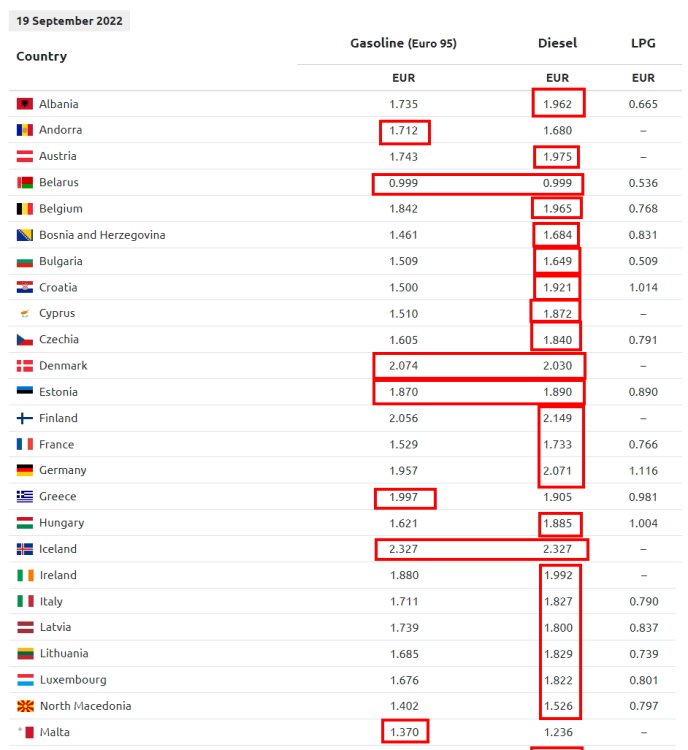Screen dimensions: 688x750
Task: Click the North Macedonia flag icon
Action: point(25,706)
